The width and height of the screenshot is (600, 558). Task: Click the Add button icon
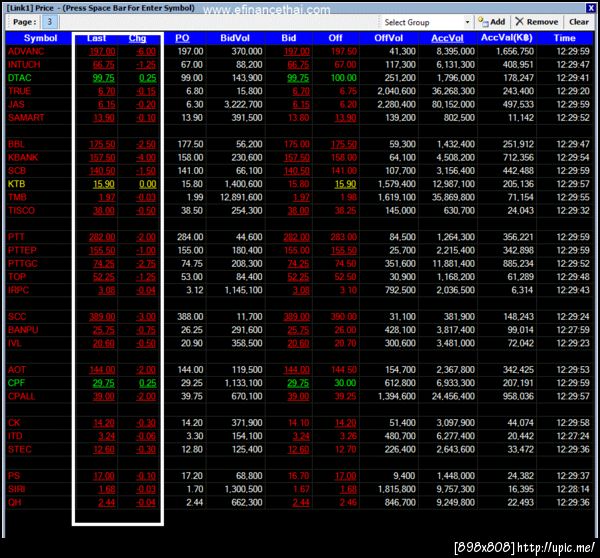point(483,21)
